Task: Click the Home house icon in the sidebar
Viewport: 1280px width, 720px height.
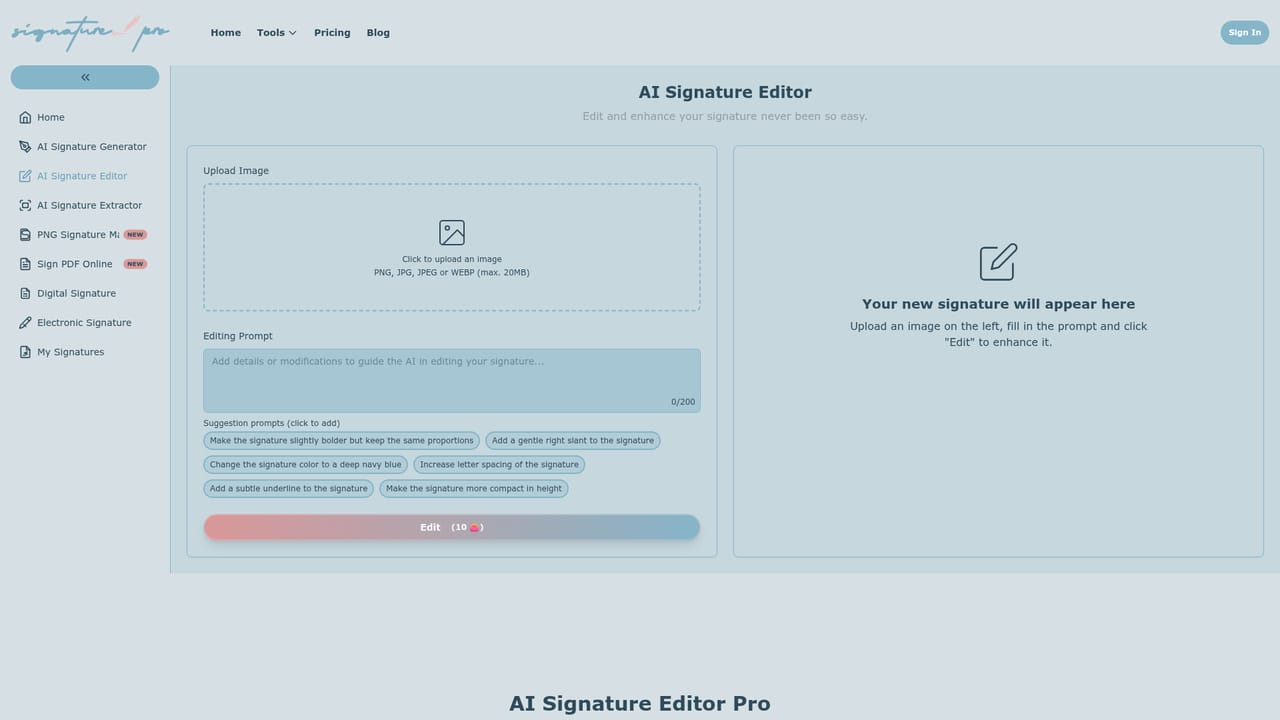Action: pos(25,117)
